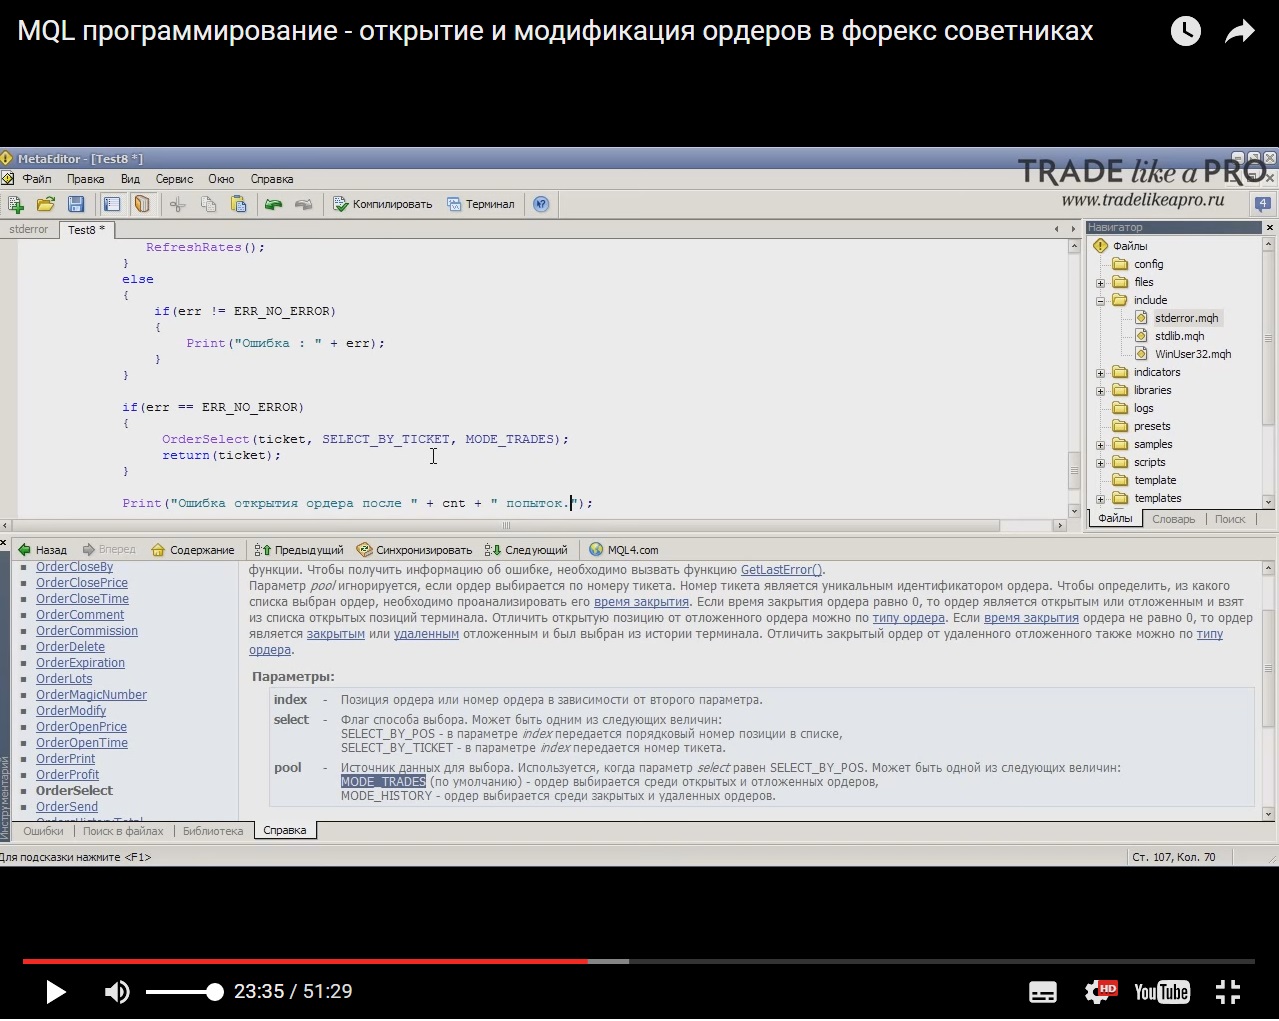Switch to the Словарь tab in Navigator

pos(1173,519)
